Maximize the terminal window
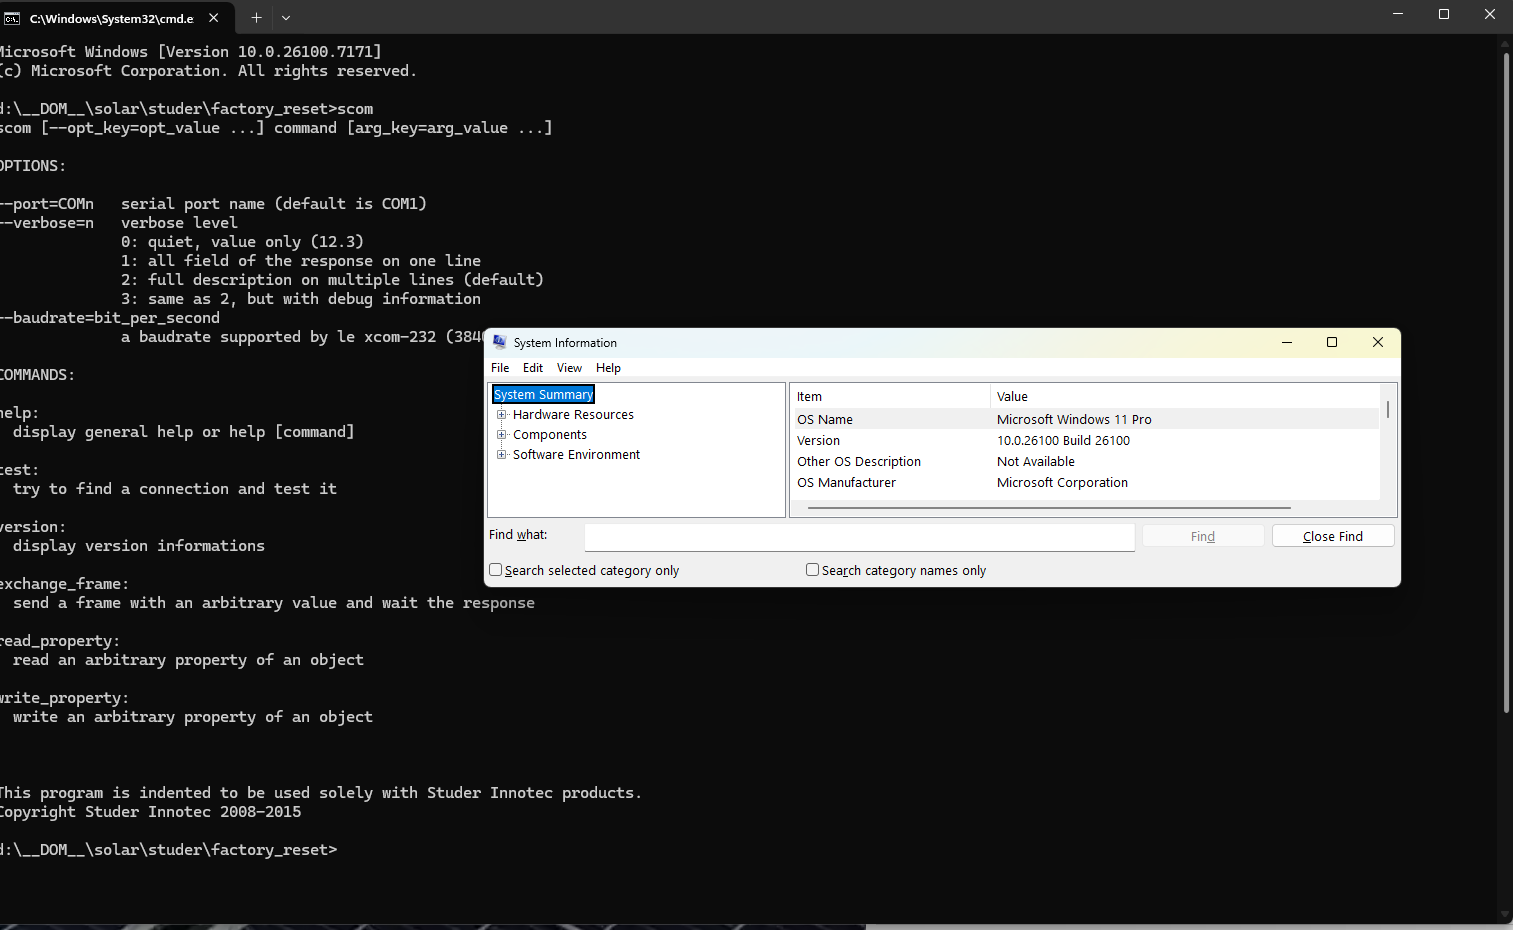 1444,14
